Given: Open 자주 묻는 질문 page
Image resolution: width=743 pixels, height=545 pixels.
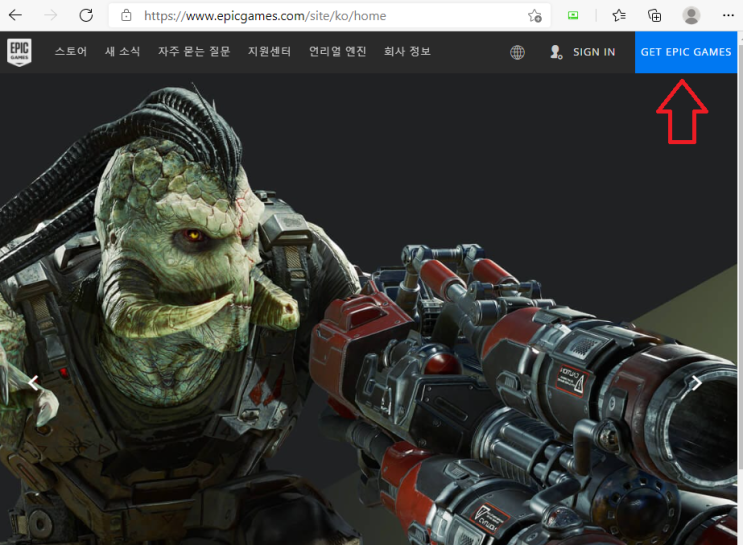Looking at the screenshot, I should pos(194,51).
